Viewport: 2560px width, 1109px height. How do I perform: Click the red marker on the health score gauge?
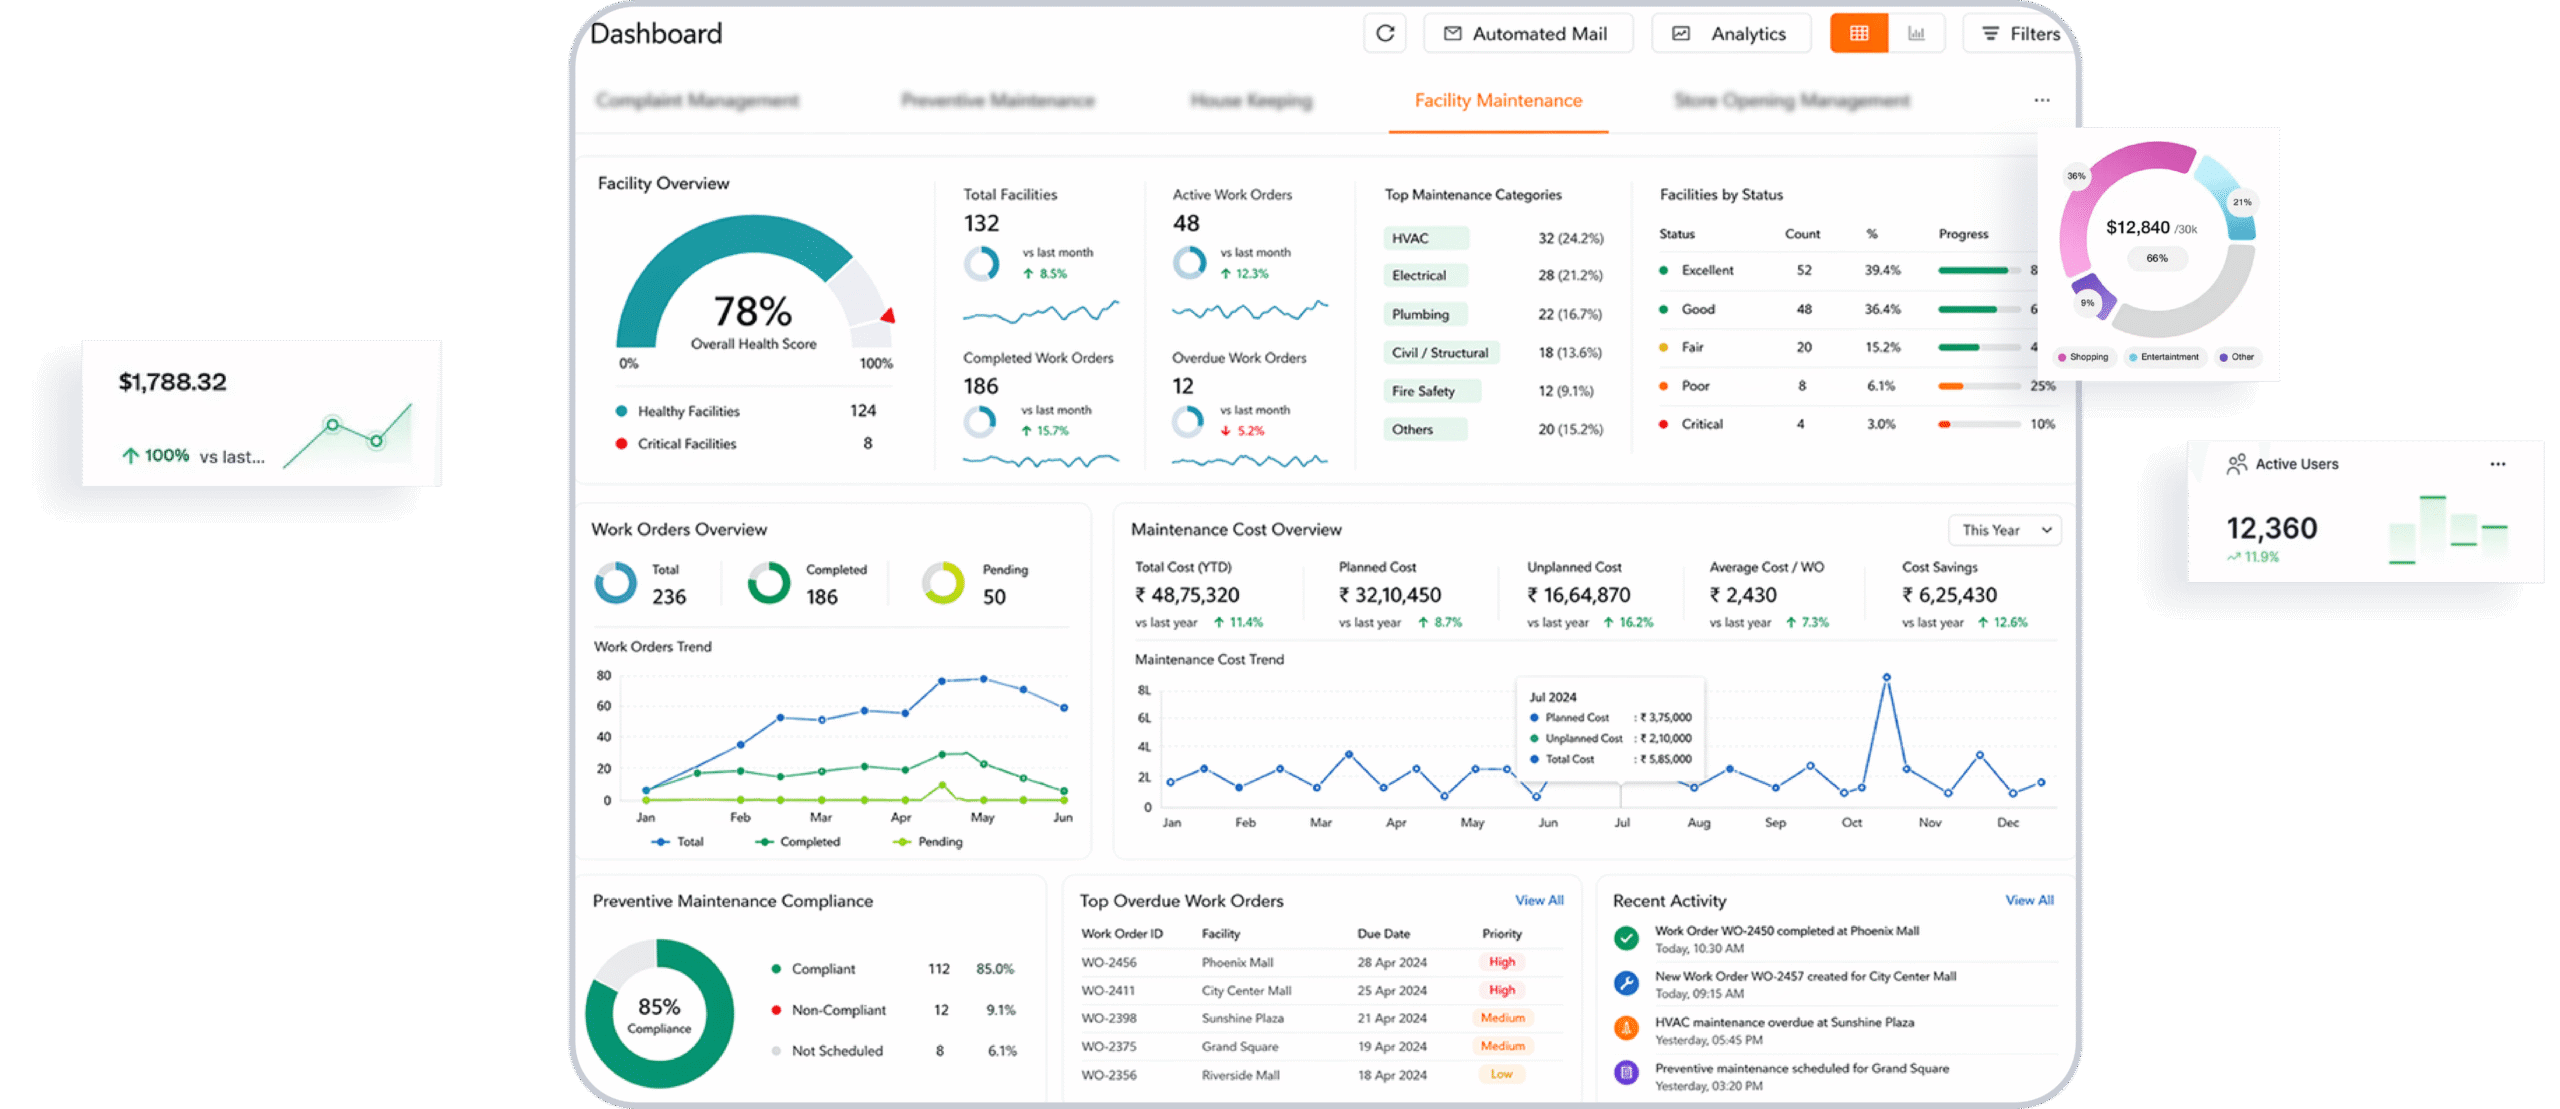click(x=888, y=315)
